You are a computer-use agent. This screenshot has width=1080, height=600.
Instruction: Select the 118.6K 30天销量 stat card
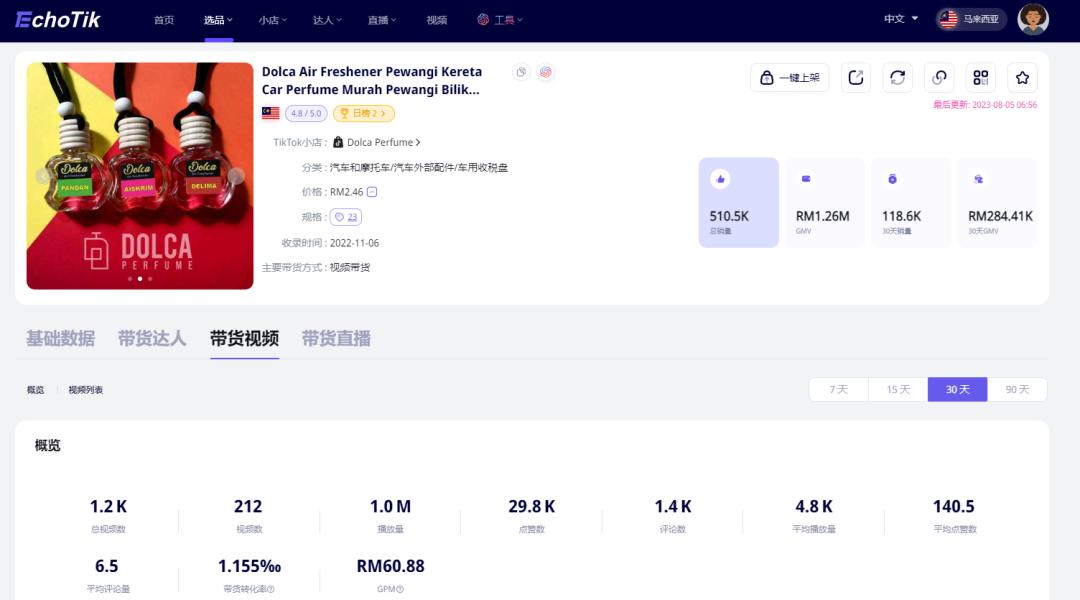911,203
